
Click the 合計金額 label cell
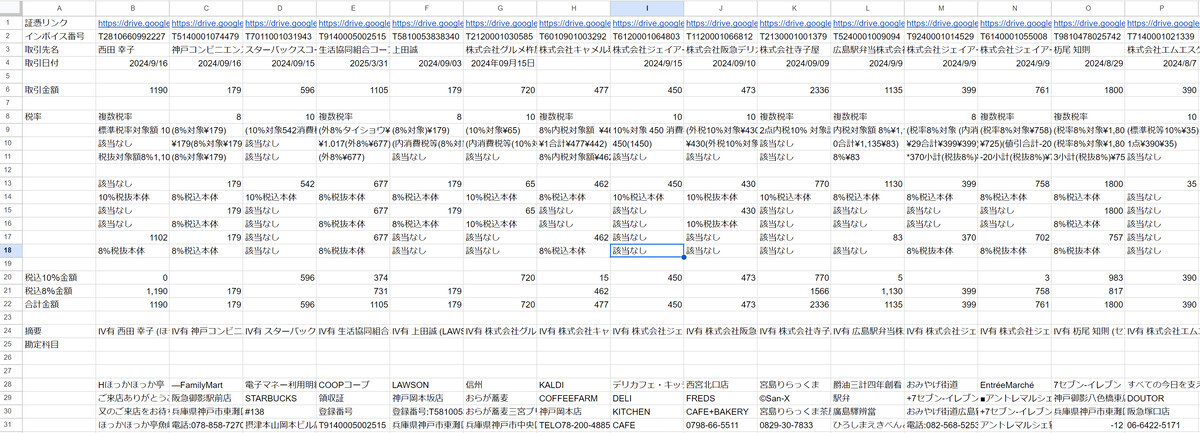pyautogui.click(x=58, y=302)
